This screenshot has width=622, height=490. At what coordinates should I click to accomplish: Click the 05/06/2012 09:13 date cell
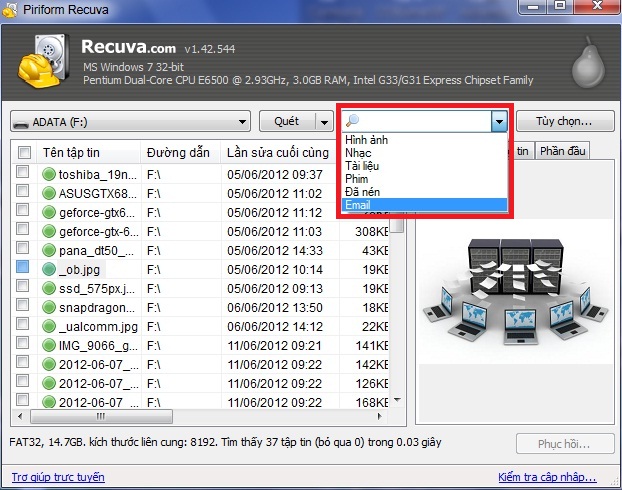(x=275, y=288)
